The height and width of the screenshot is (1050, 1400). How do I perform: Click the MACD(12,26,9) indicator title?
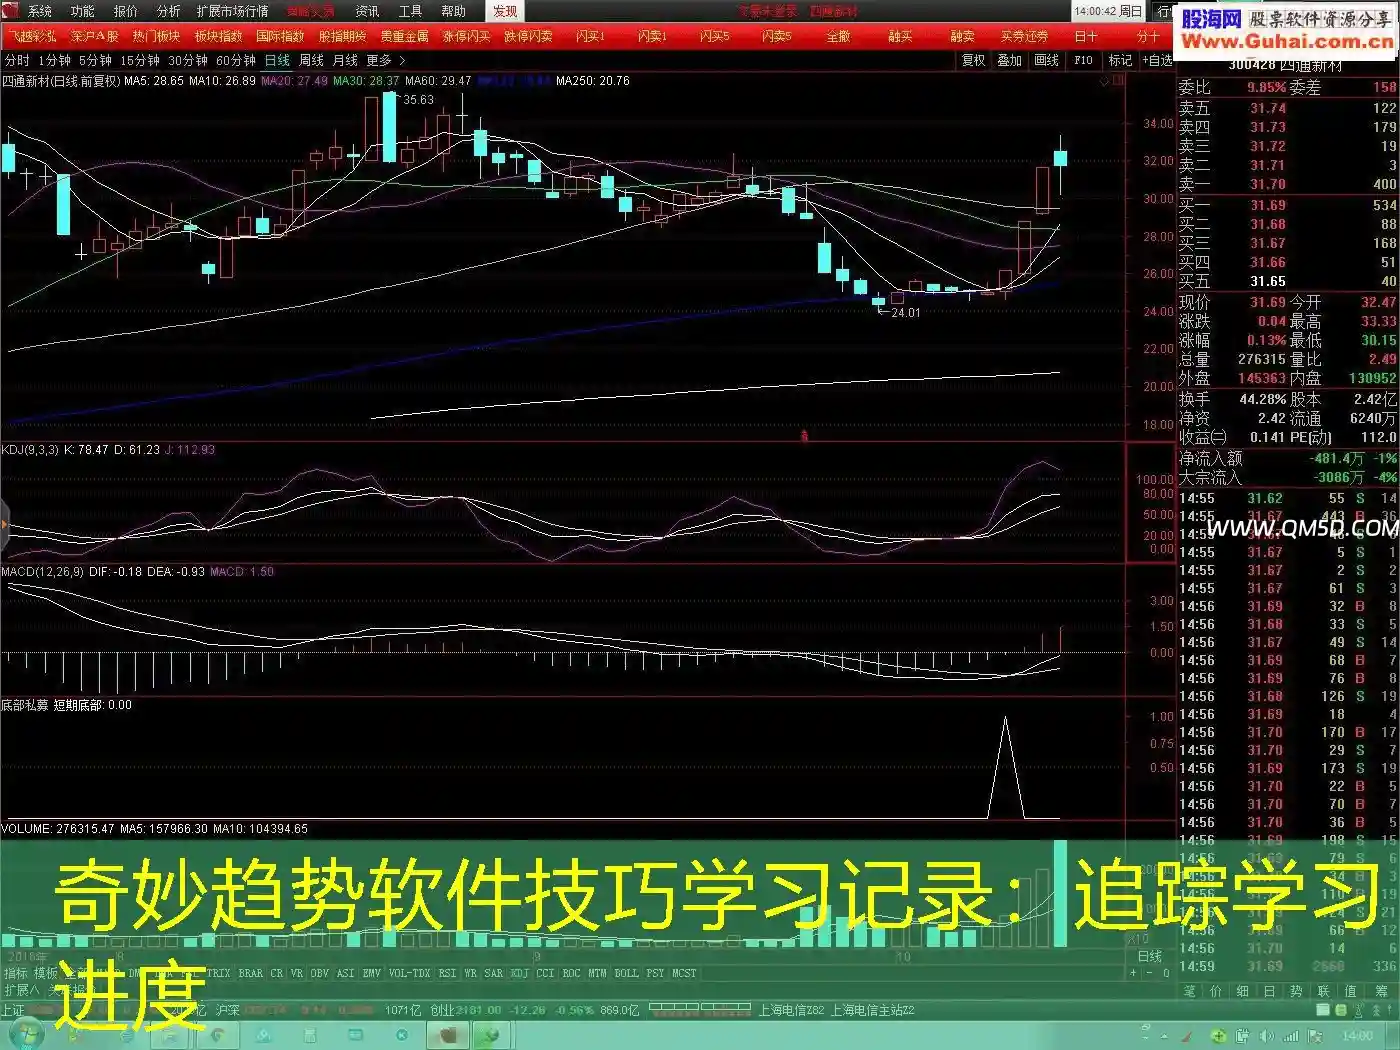coord(42,572)
